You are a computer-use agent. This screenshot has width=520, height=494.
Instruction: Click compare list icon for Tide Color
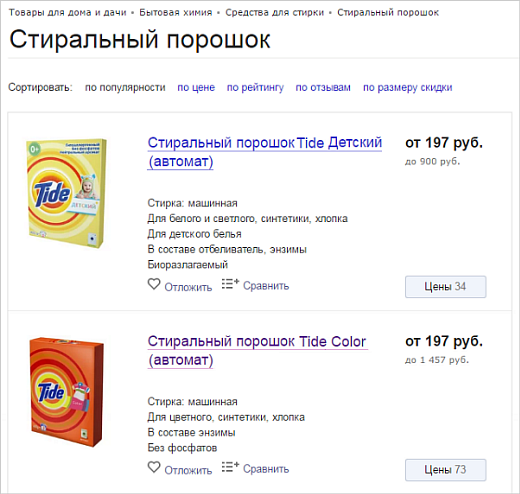tap(230, 467)
